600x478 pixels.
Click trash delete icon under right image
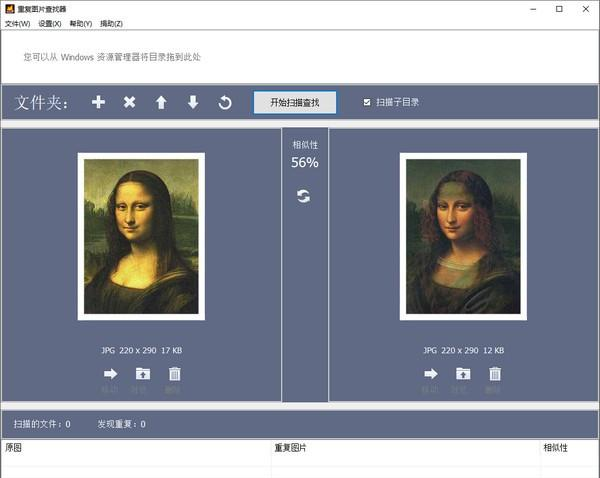tap(495, 374)
